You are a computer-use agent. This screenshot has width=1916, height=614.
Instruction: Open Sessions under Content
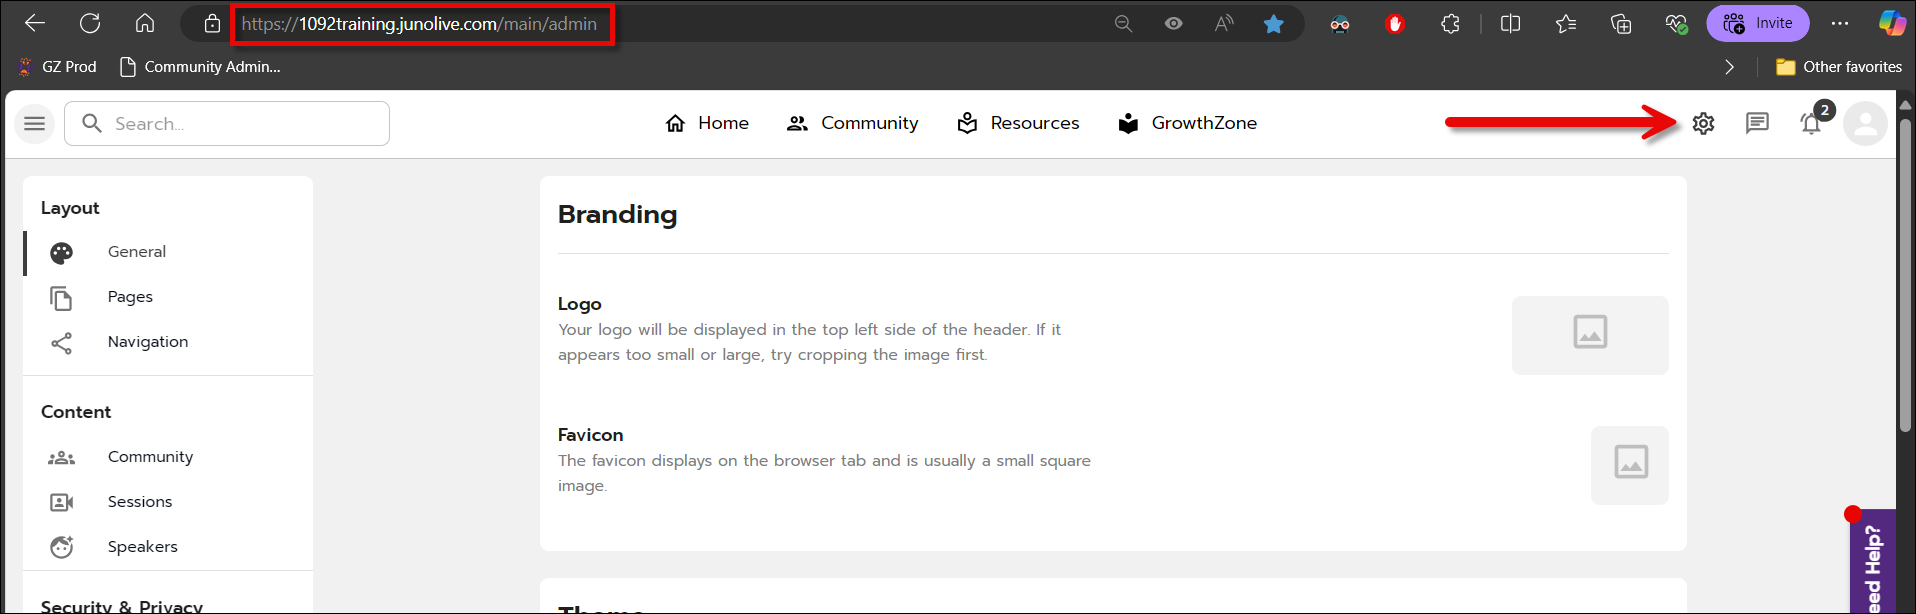pyautogui.click(x=168, y=502)
